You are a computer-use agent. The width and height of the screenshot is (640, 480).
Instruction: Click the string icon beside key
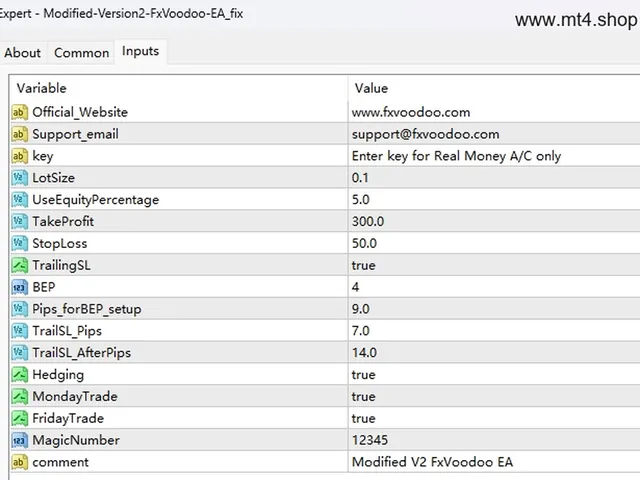click(x=20, y=156)
